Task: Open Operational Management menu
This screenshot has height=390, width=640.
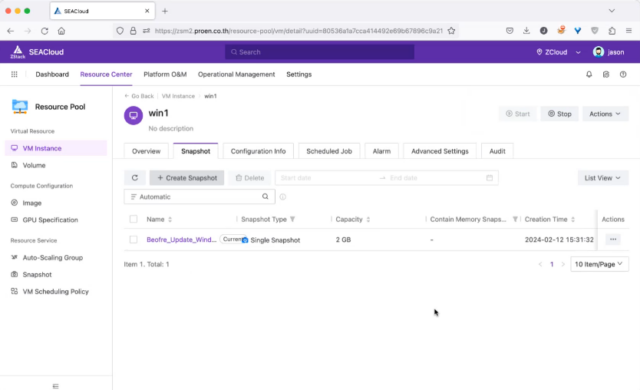Action: (236, 74)
